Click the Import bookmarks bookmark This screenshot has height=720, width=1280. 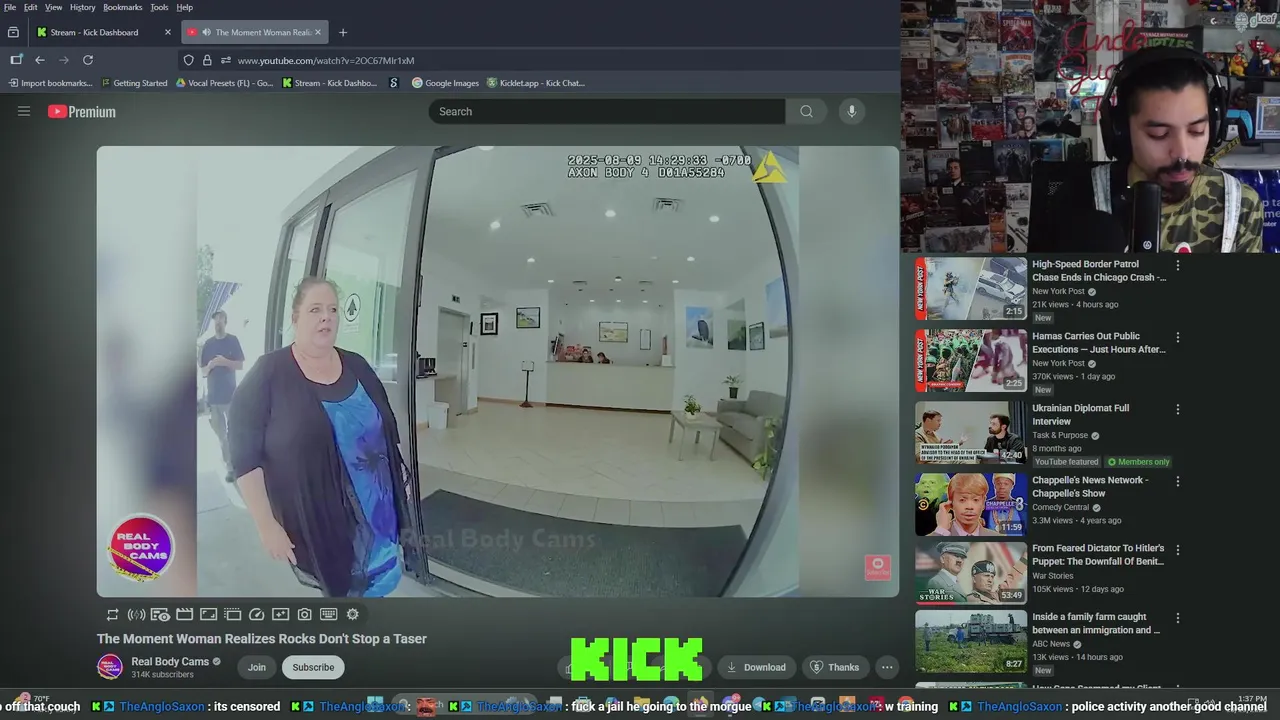pos(50,83)
